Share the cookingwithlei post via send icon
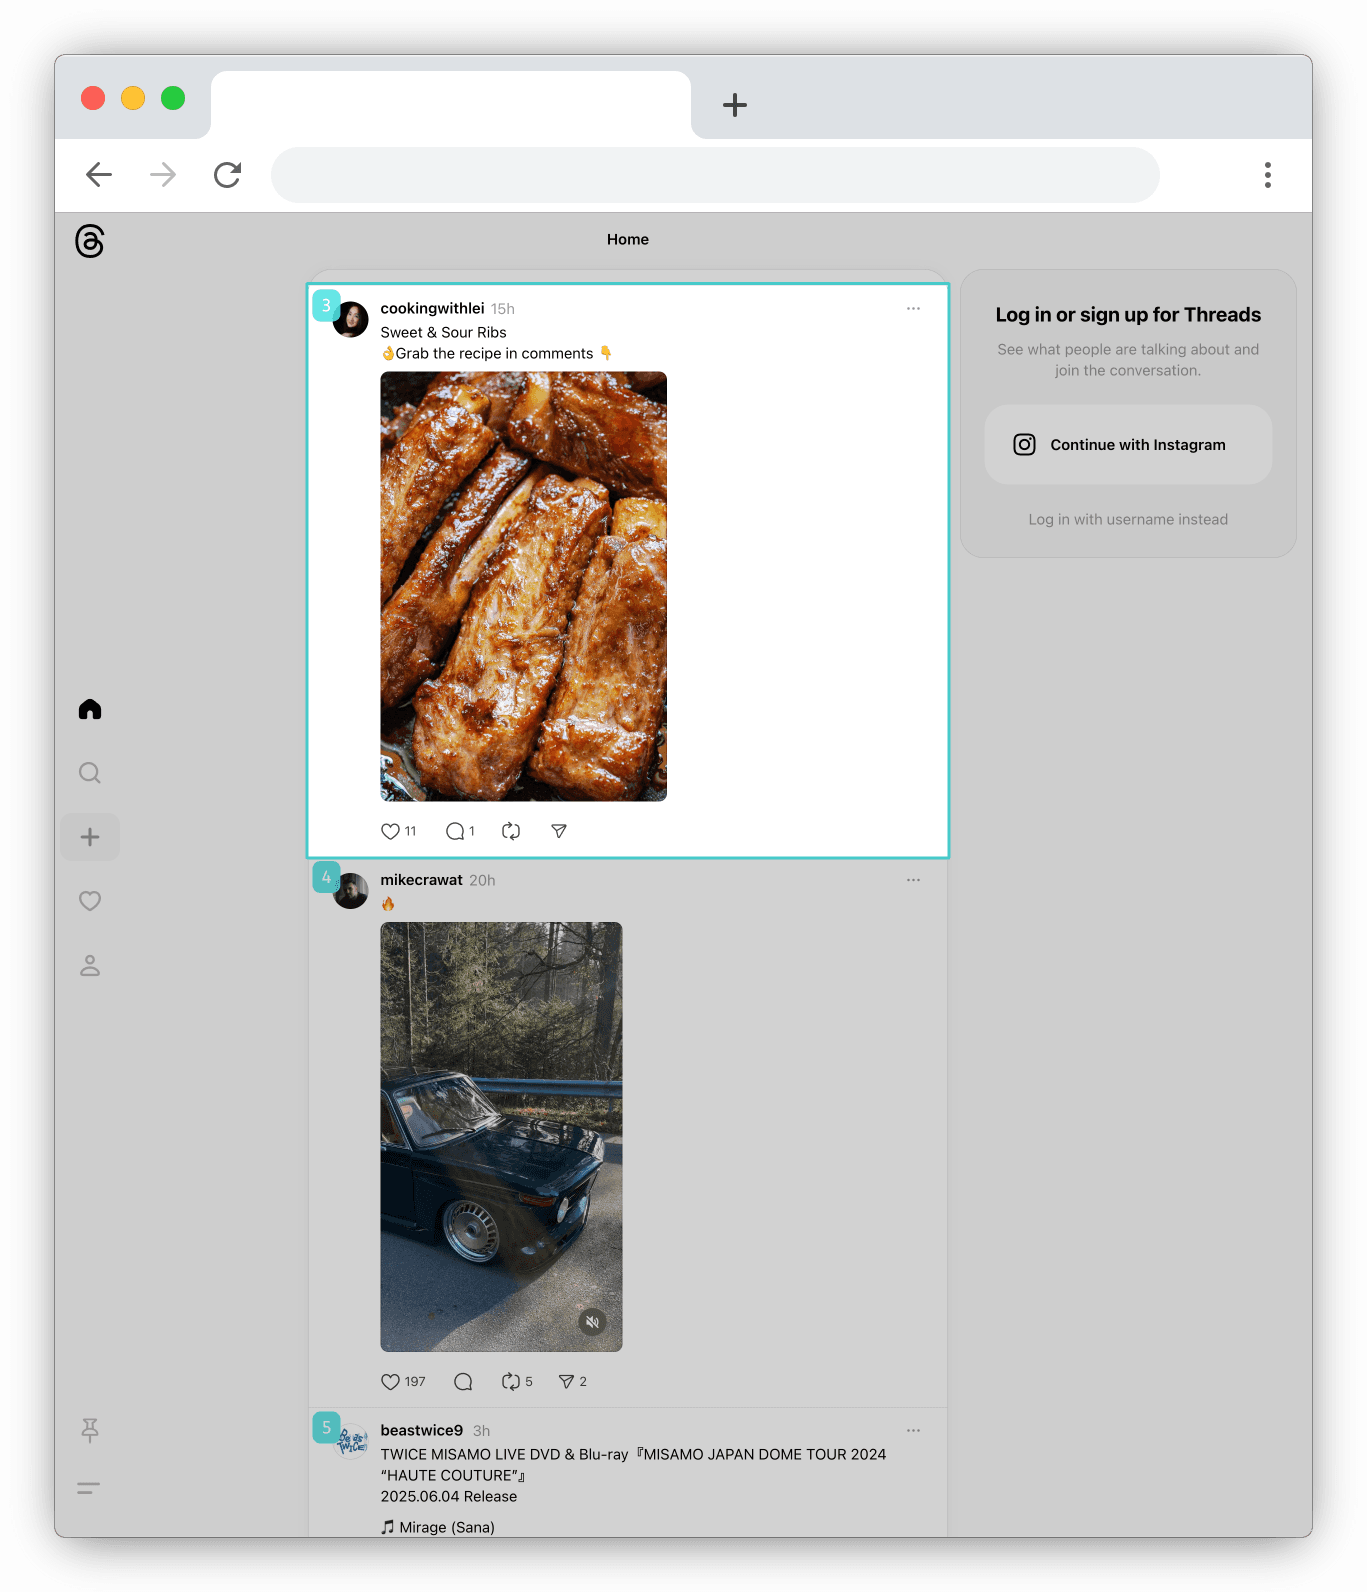 [559, 831]
